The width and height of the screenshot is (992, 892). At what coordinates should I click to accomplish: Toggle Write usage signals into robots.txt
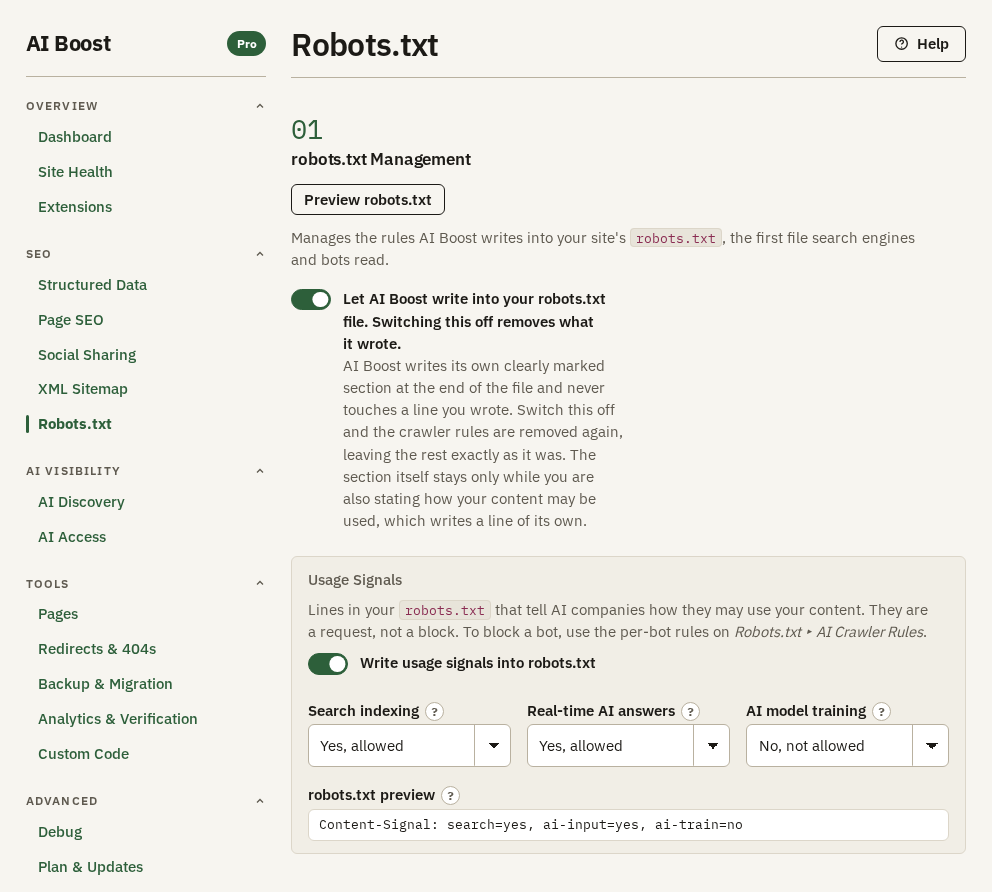(328, 664)
